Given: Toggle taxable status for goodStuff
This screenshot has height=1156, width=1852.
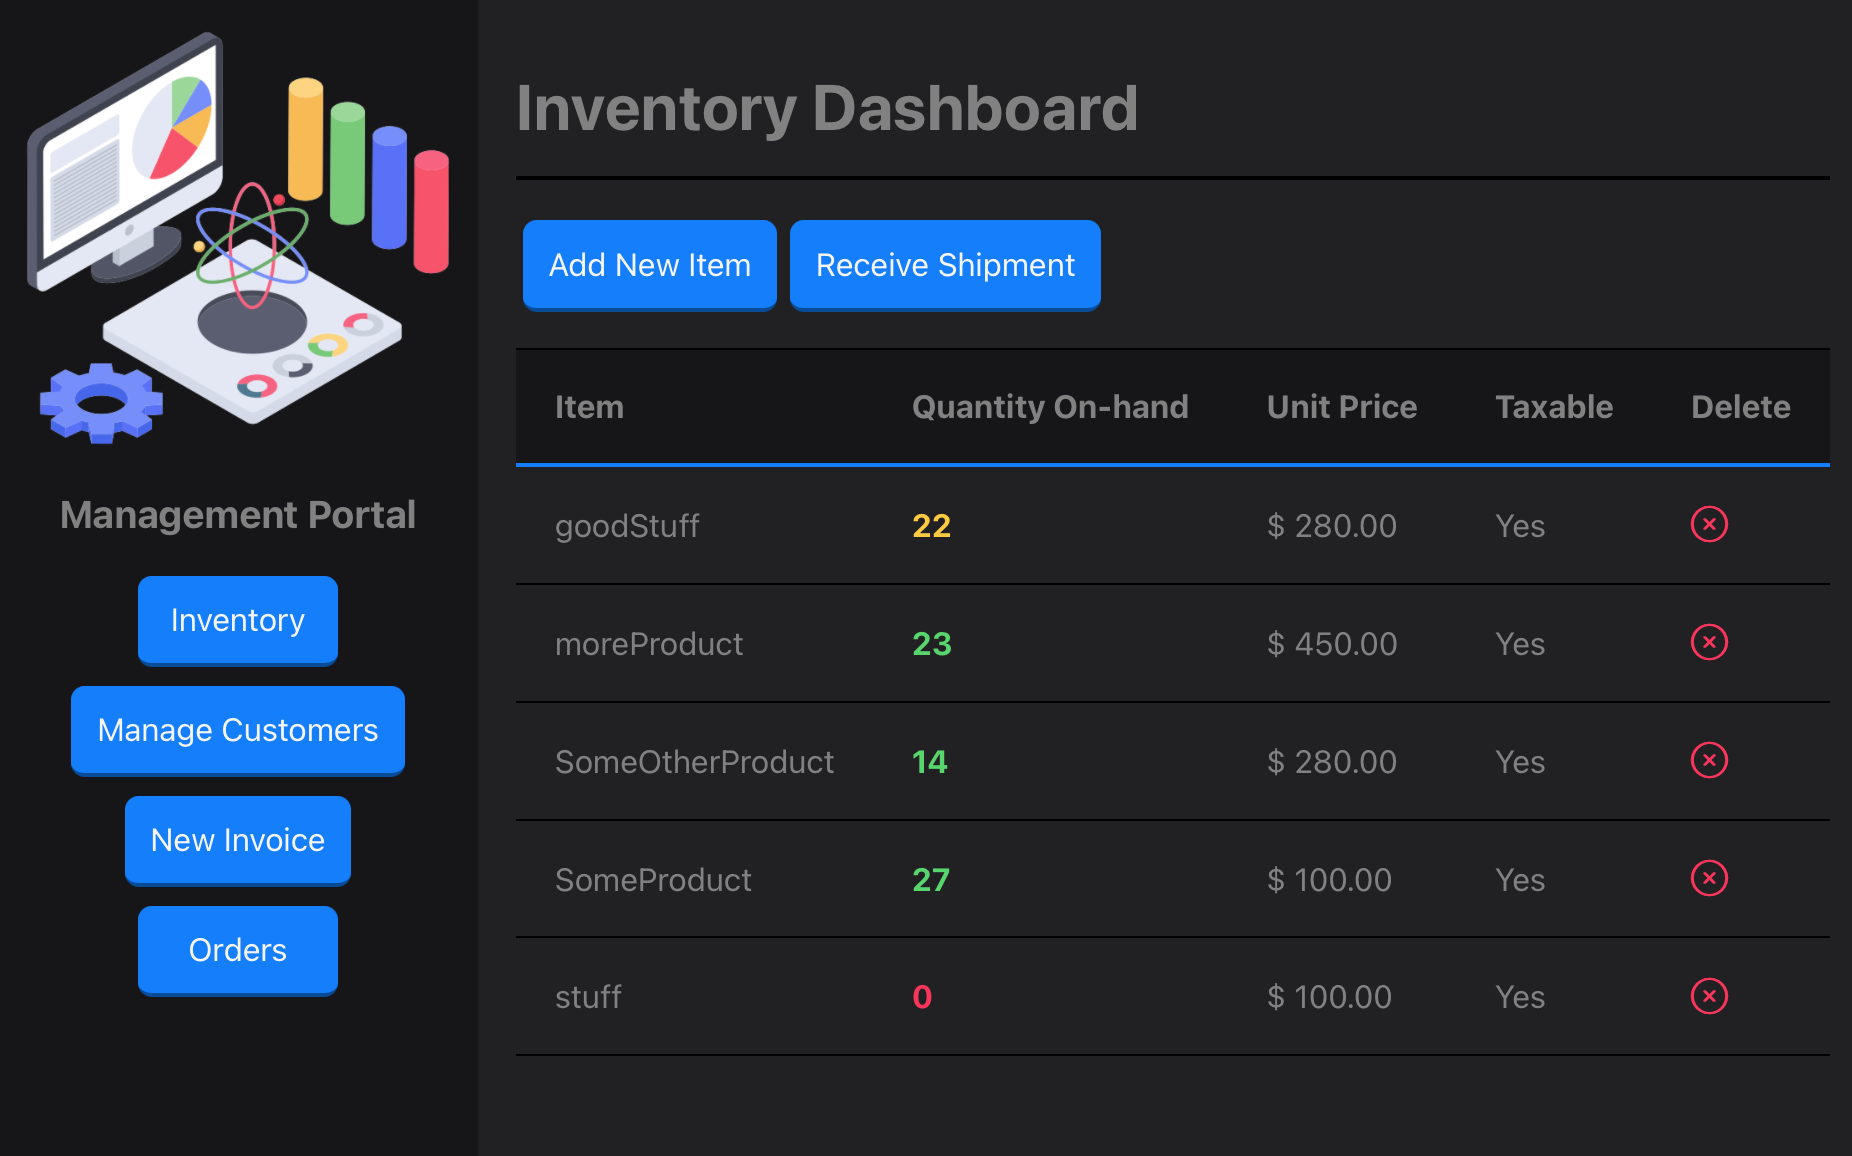Looking at the screenshot, I should pyautogui.click(x=1519, y=525).
